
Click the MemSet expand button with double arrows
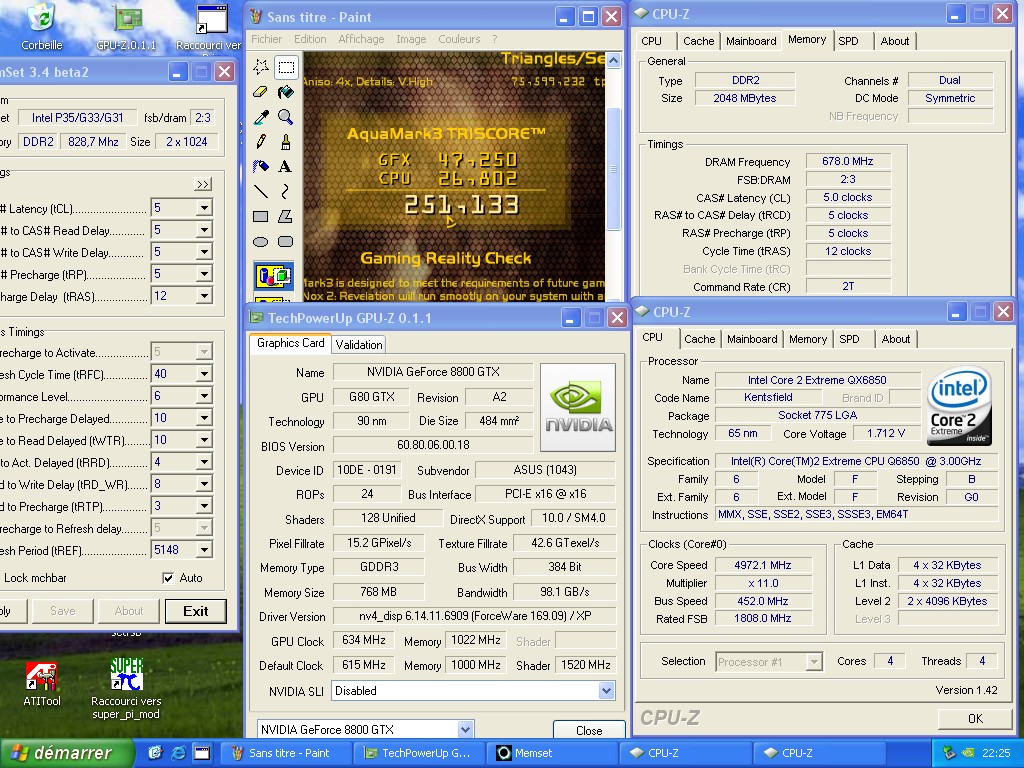[x=203, y=184]
